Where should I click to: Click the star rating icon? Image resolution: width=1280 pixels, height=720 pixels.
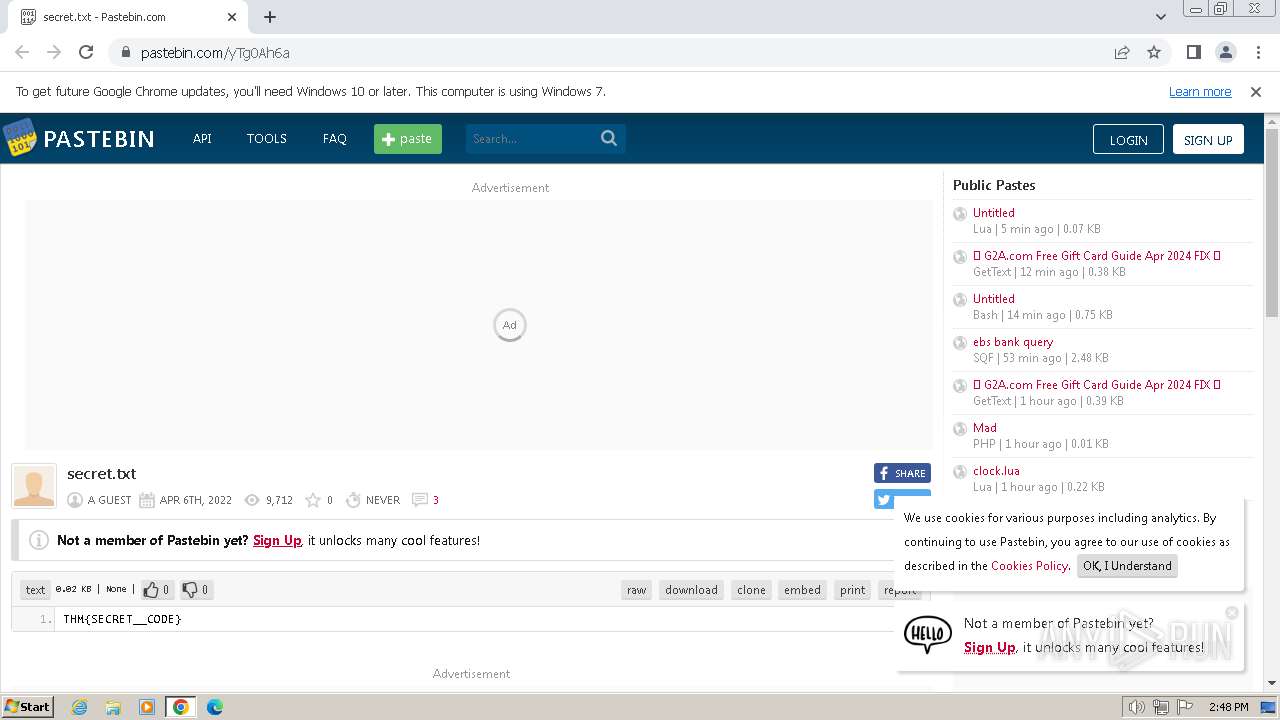(x=313, y=500)
